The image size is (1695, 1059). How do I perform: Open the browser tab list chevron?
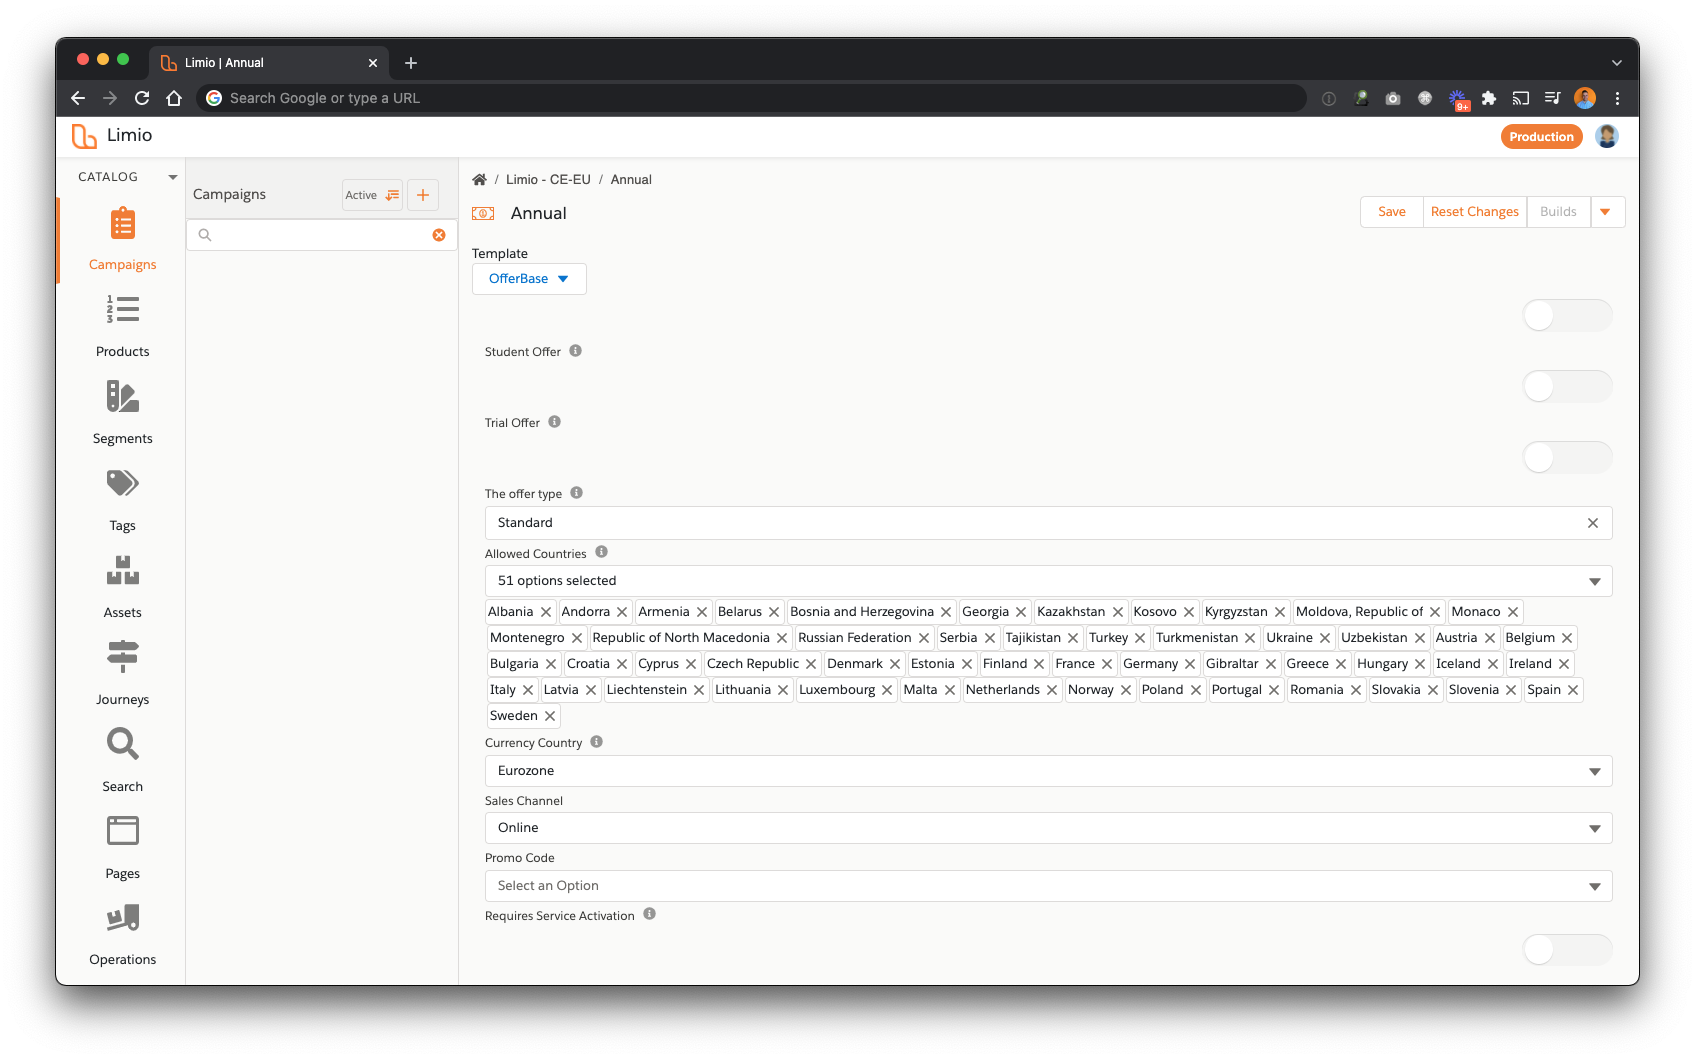[1617, 63]
